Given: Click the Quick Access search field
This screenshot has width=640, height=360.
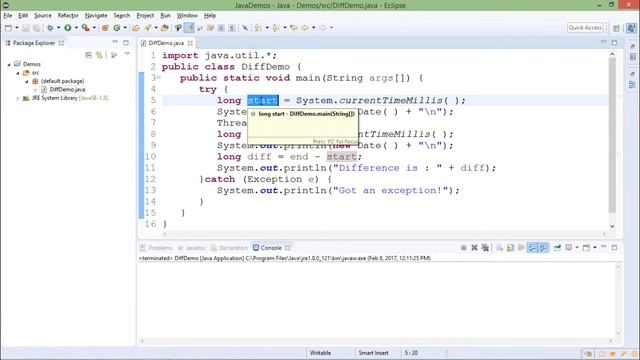Looking at the screenshot, I should coord(585,28).
